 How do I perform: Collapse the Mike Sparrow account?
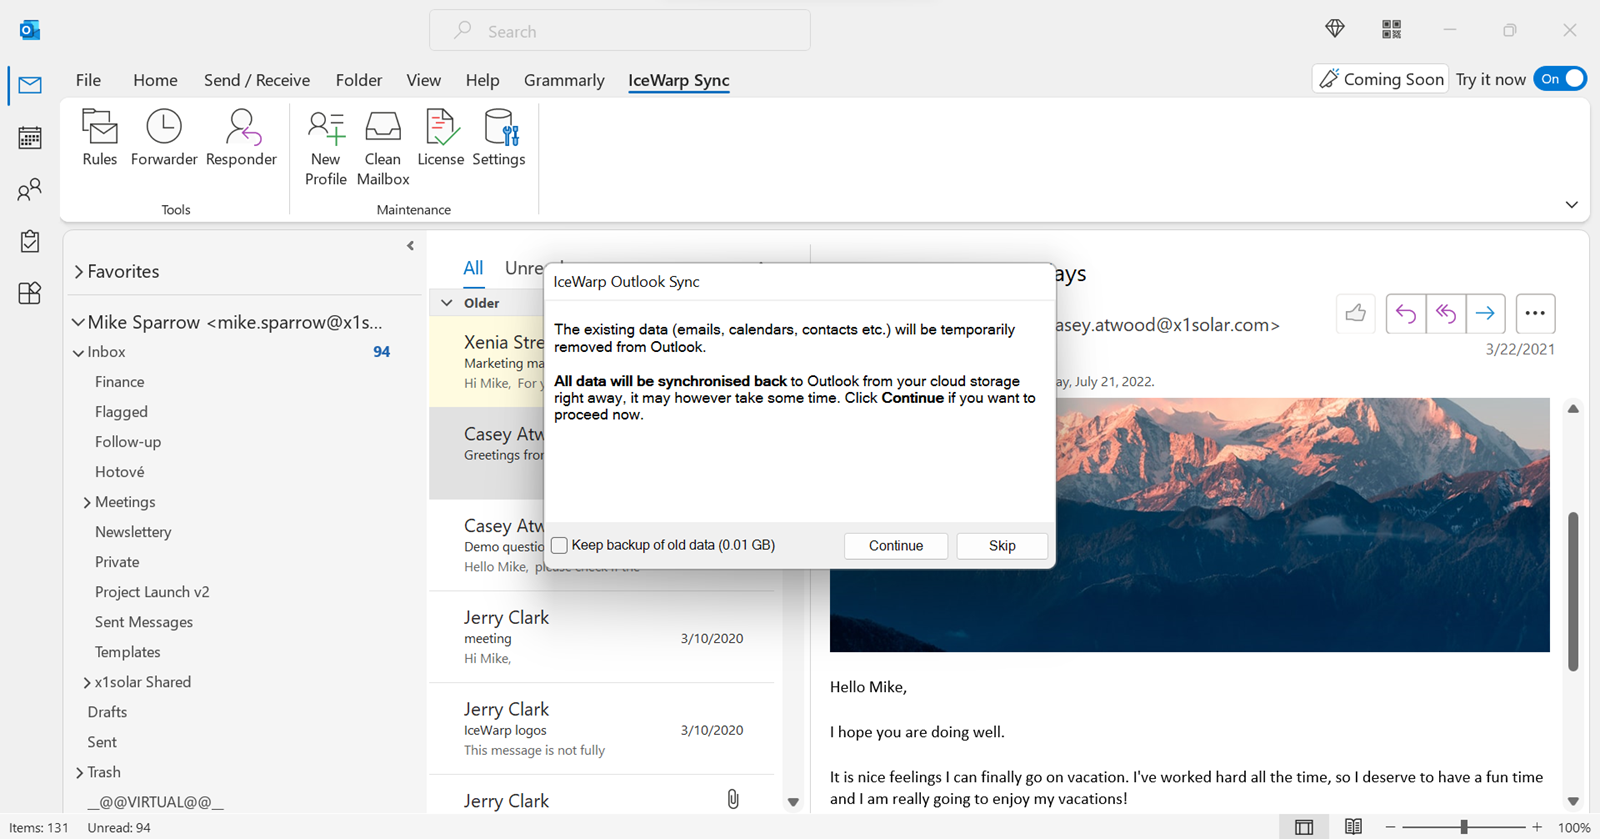coord(78,322)
